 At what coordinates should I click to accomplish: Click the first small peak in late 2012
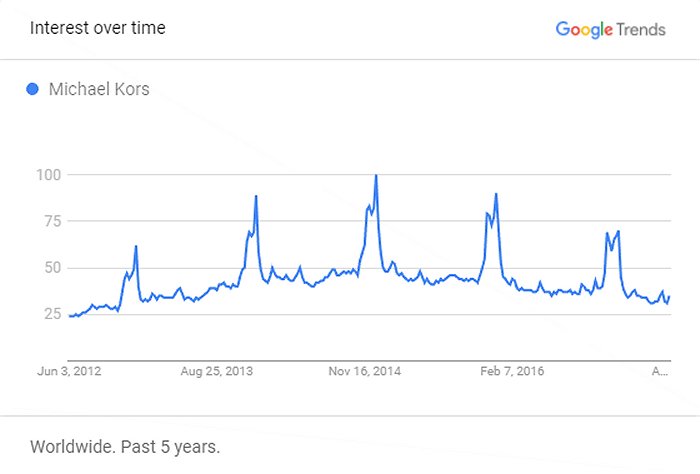pos(136,247)
